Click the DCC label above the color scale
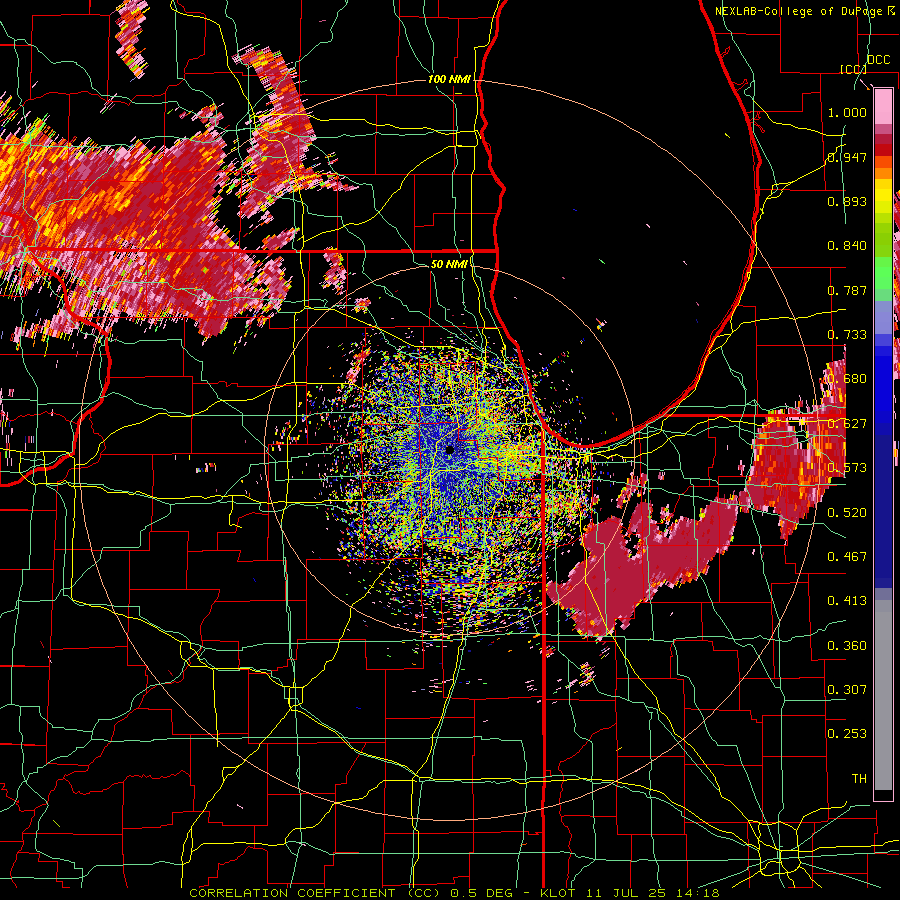The height and width of the screenshot is (900, 900). 878,60
